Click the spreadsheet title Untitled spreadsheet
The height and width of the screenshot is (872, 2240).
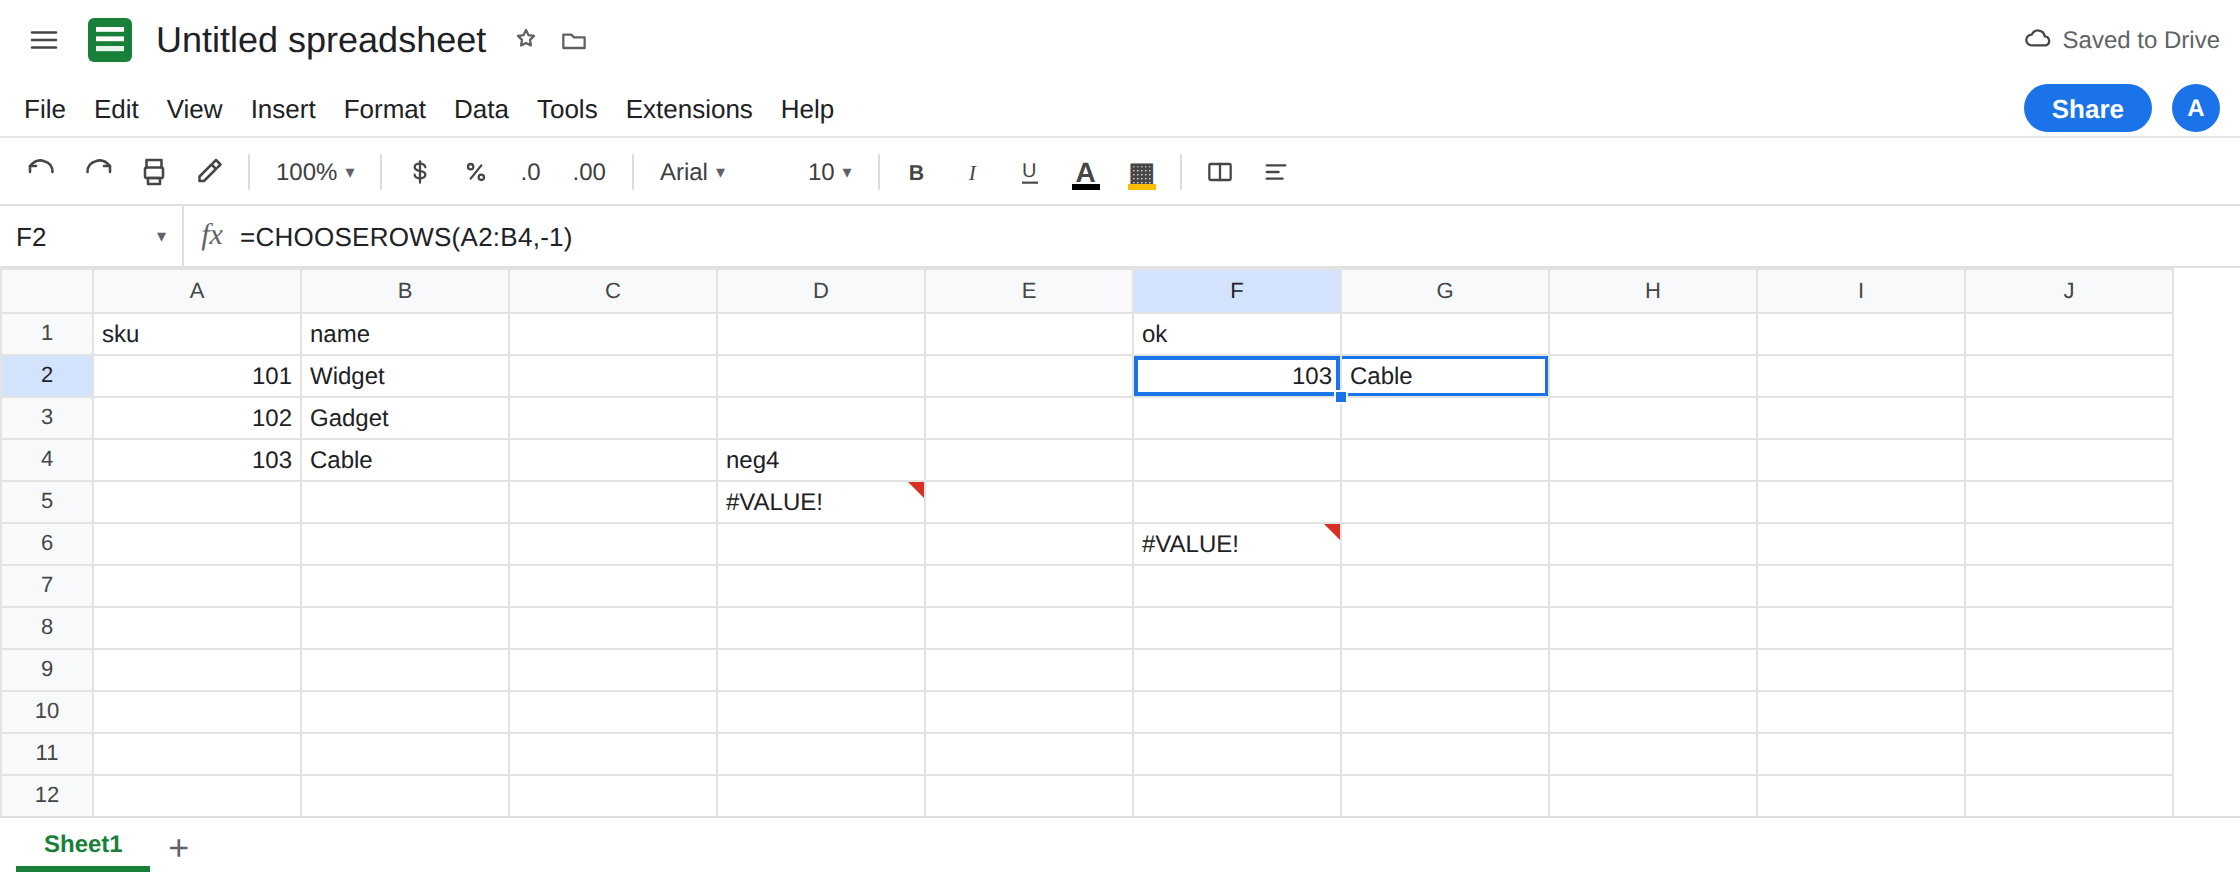(x=321, y=40)
